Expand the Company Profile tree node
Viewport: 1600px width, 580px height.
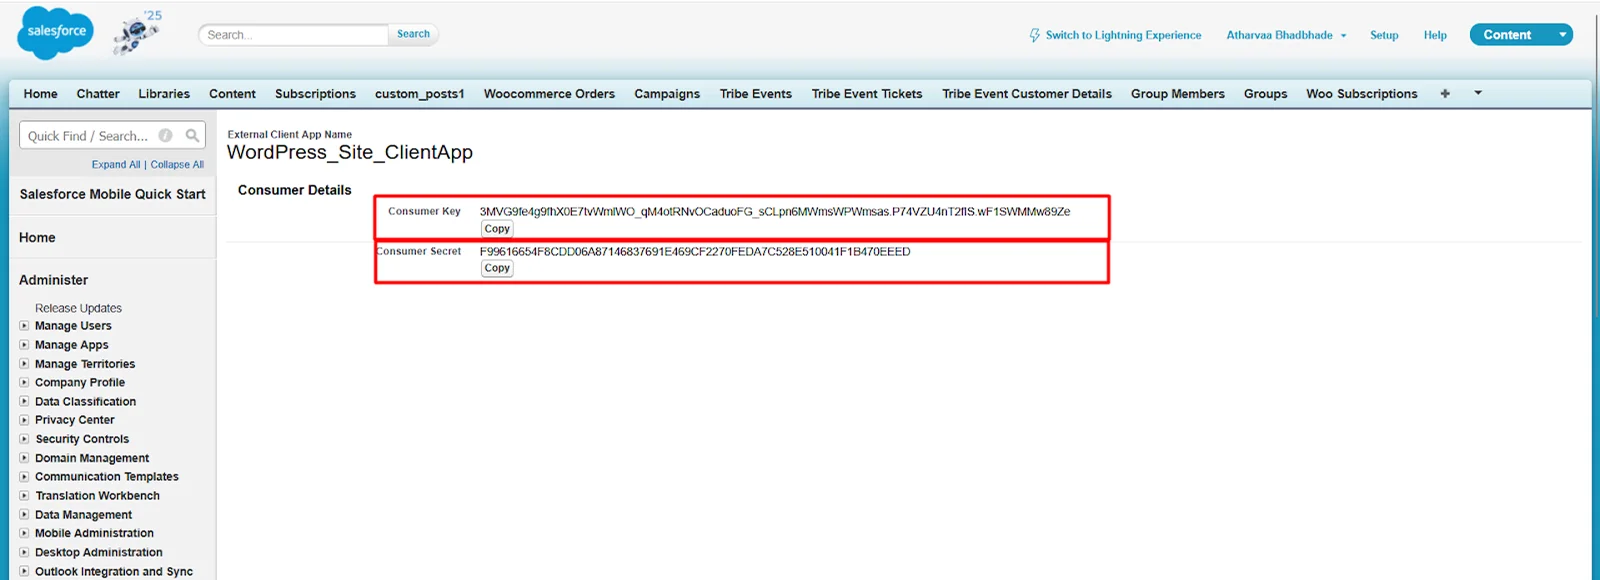click(x=24, y=382)
